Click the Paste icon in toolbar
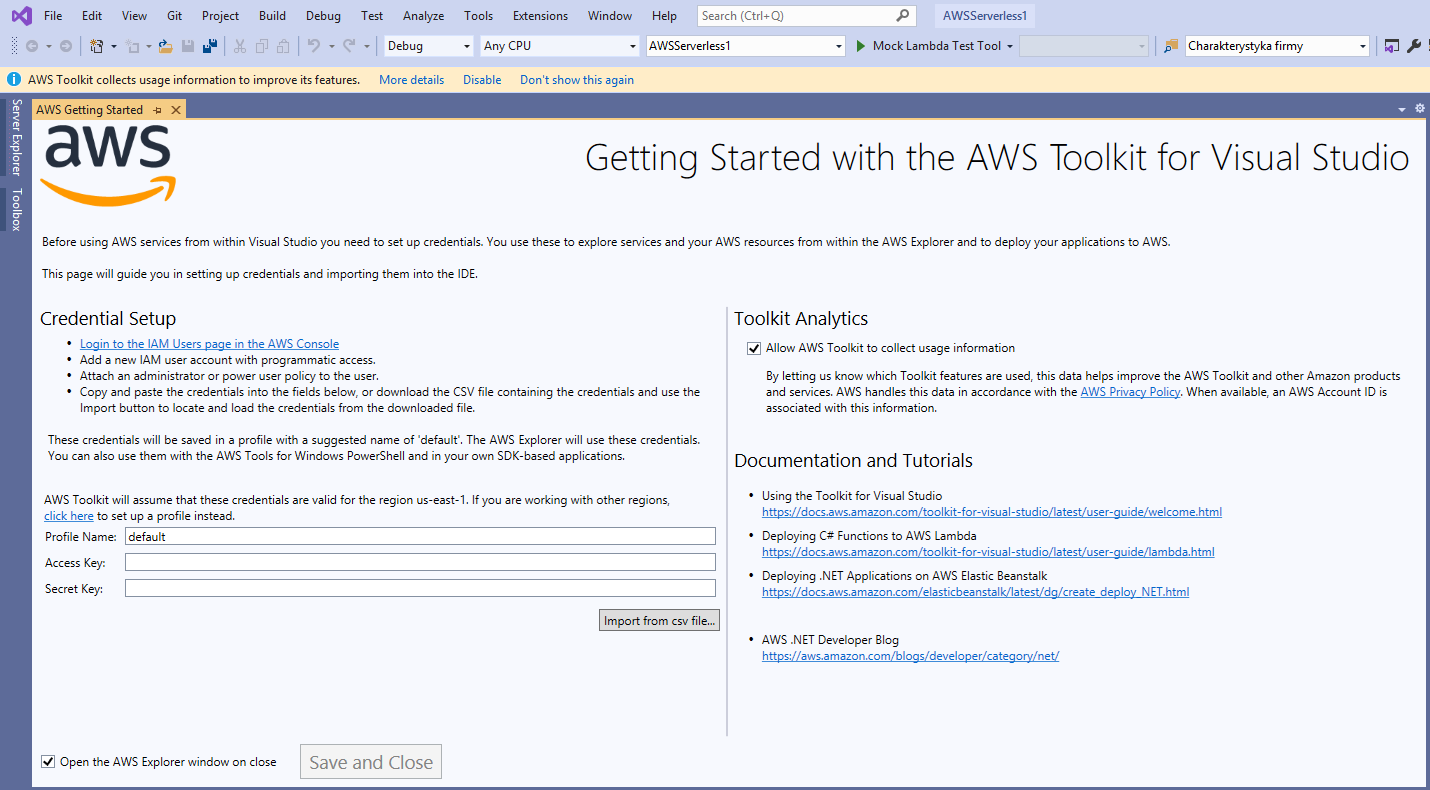The image size is (1430, 790). (284, 46)
